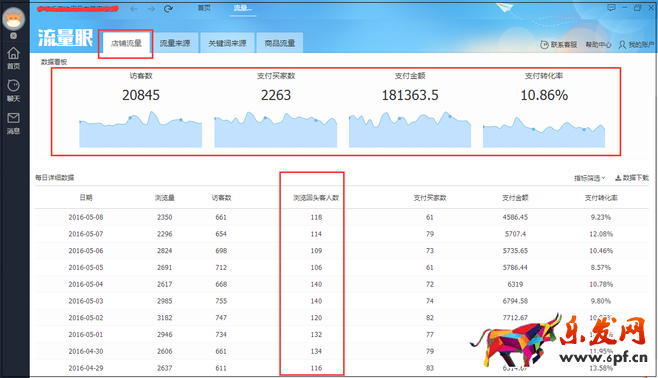Select the 流量来源 tab
The height and width of the screenshot is (378, 658).
(x=175, y=43)
